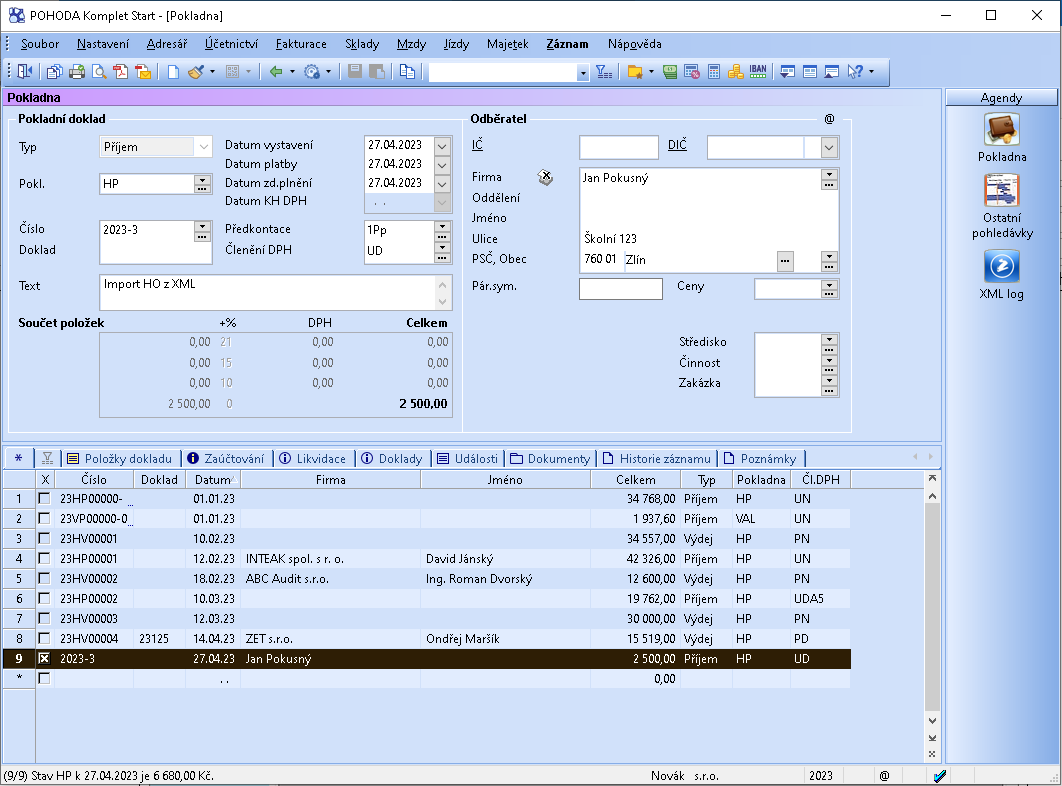Click the help pointer question icon
Screen dimensions: 1062x786
click(x=855, y=71)
